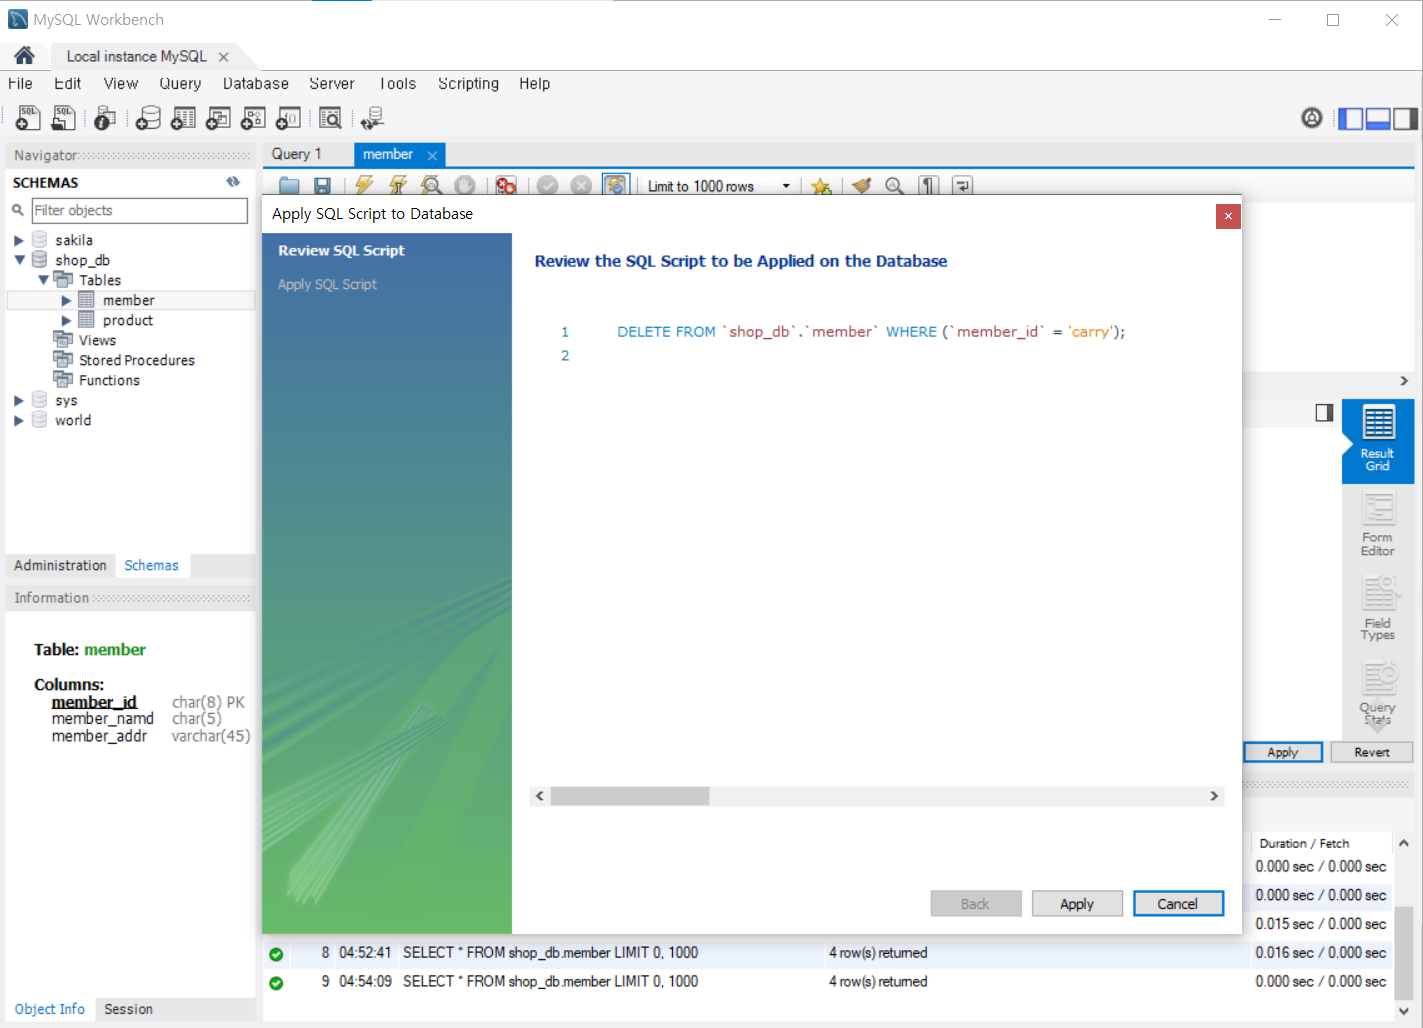The image size is (1423, 1028).
Task: Create new schema toolbar icon
Action: point(148,118)
